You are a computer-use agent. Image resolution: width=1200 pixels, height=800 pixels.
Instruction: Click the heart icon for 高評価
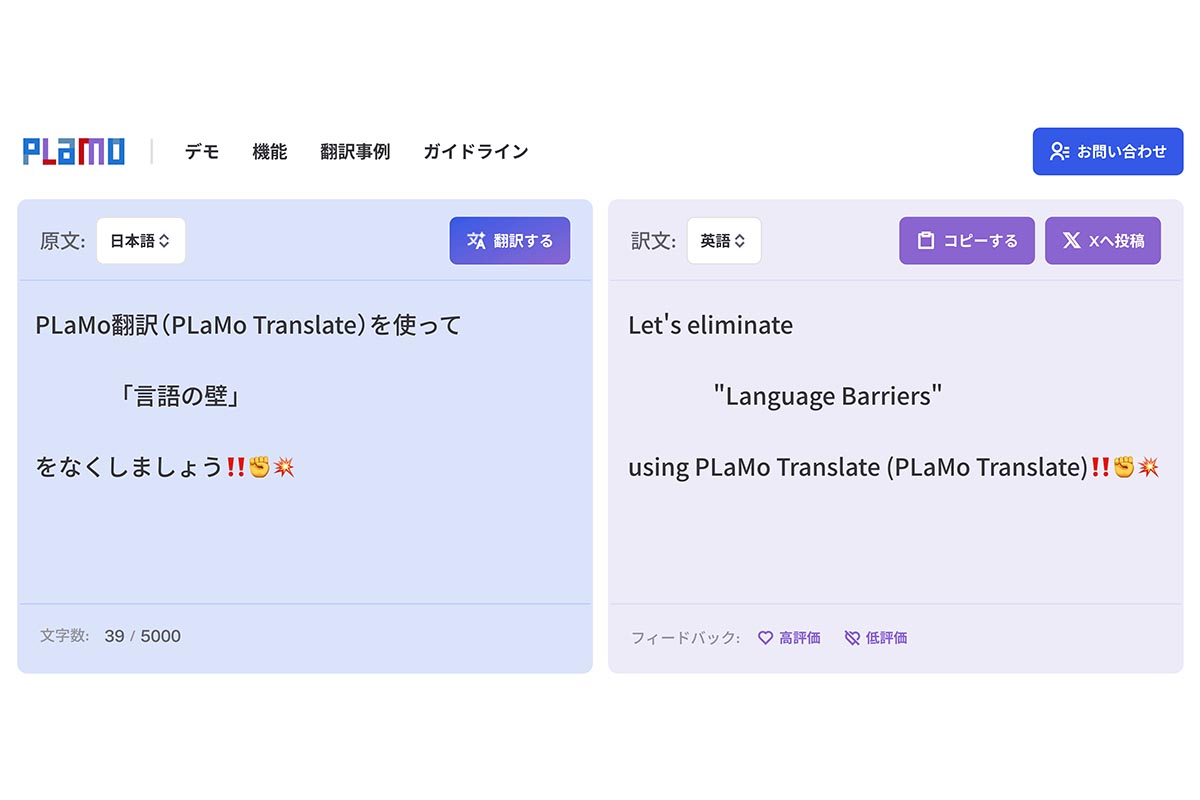[x=765, y=638]
